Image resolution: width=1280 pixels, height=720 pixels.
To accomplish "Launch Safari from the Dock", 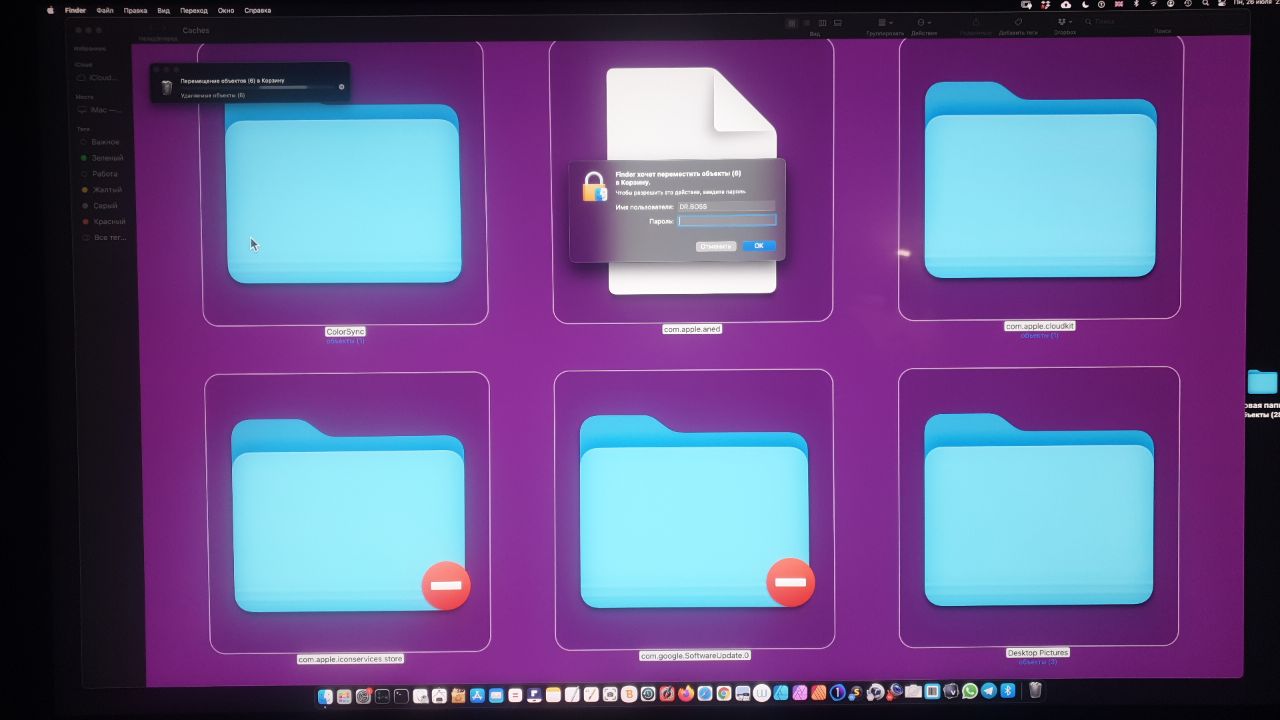I will (705, 693).
